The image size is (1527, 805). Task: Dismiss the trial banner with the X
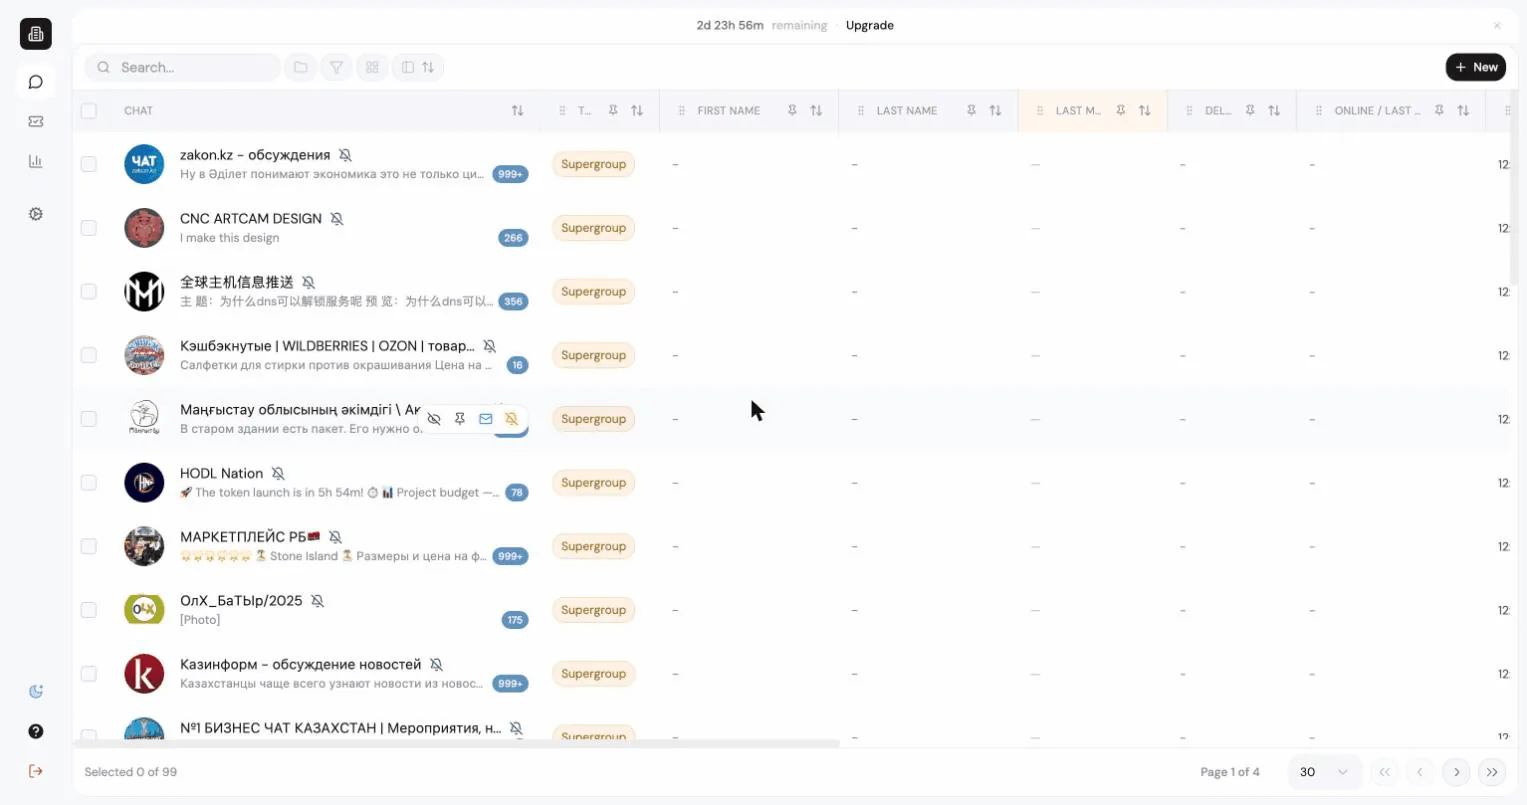1497,26
